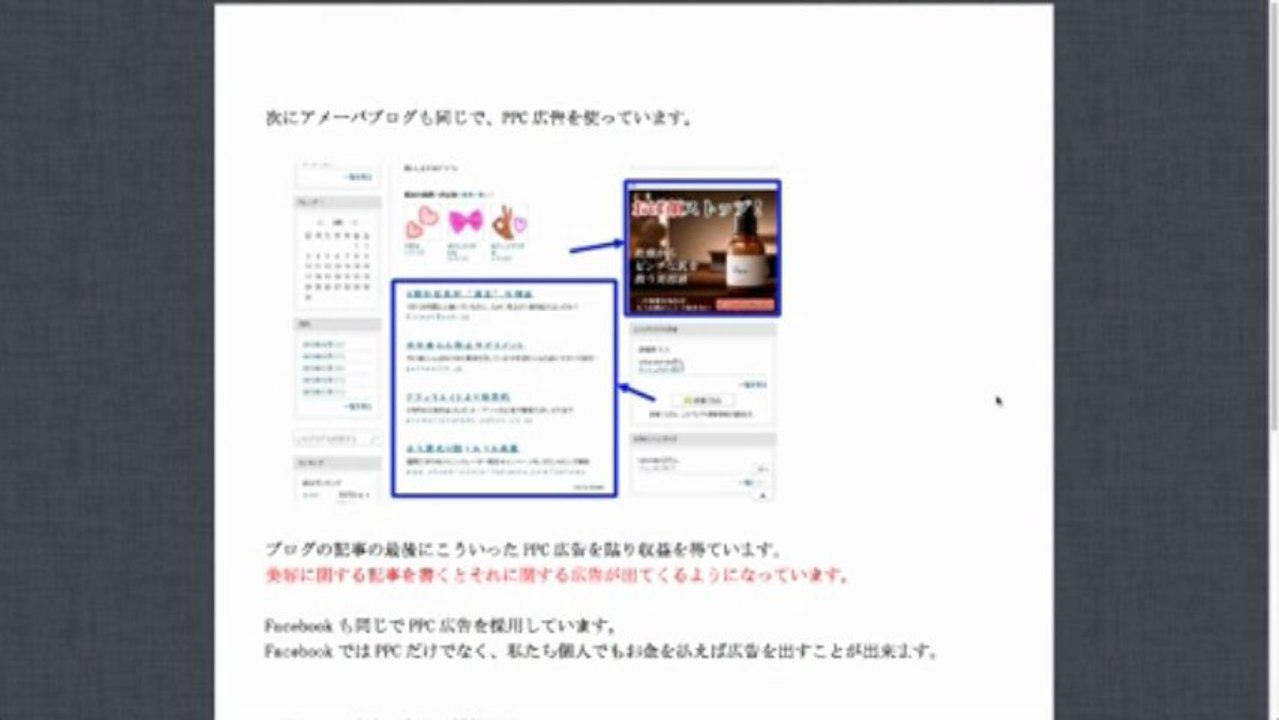1279x720 pixels.
Task: Select the heading line starting with 次にアメーバブログも同じで
Action: pyautogui.click(x=479, y=118)
